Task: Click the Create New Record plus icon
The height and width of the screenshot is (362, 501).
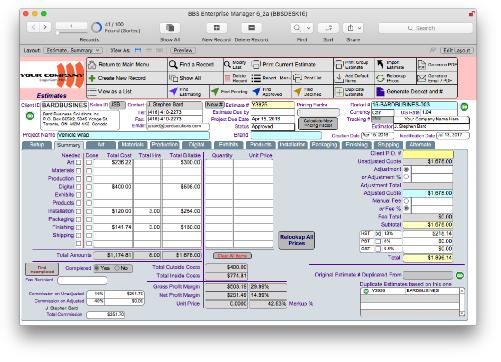Action: pyautogui.click(x=92, y=78)
